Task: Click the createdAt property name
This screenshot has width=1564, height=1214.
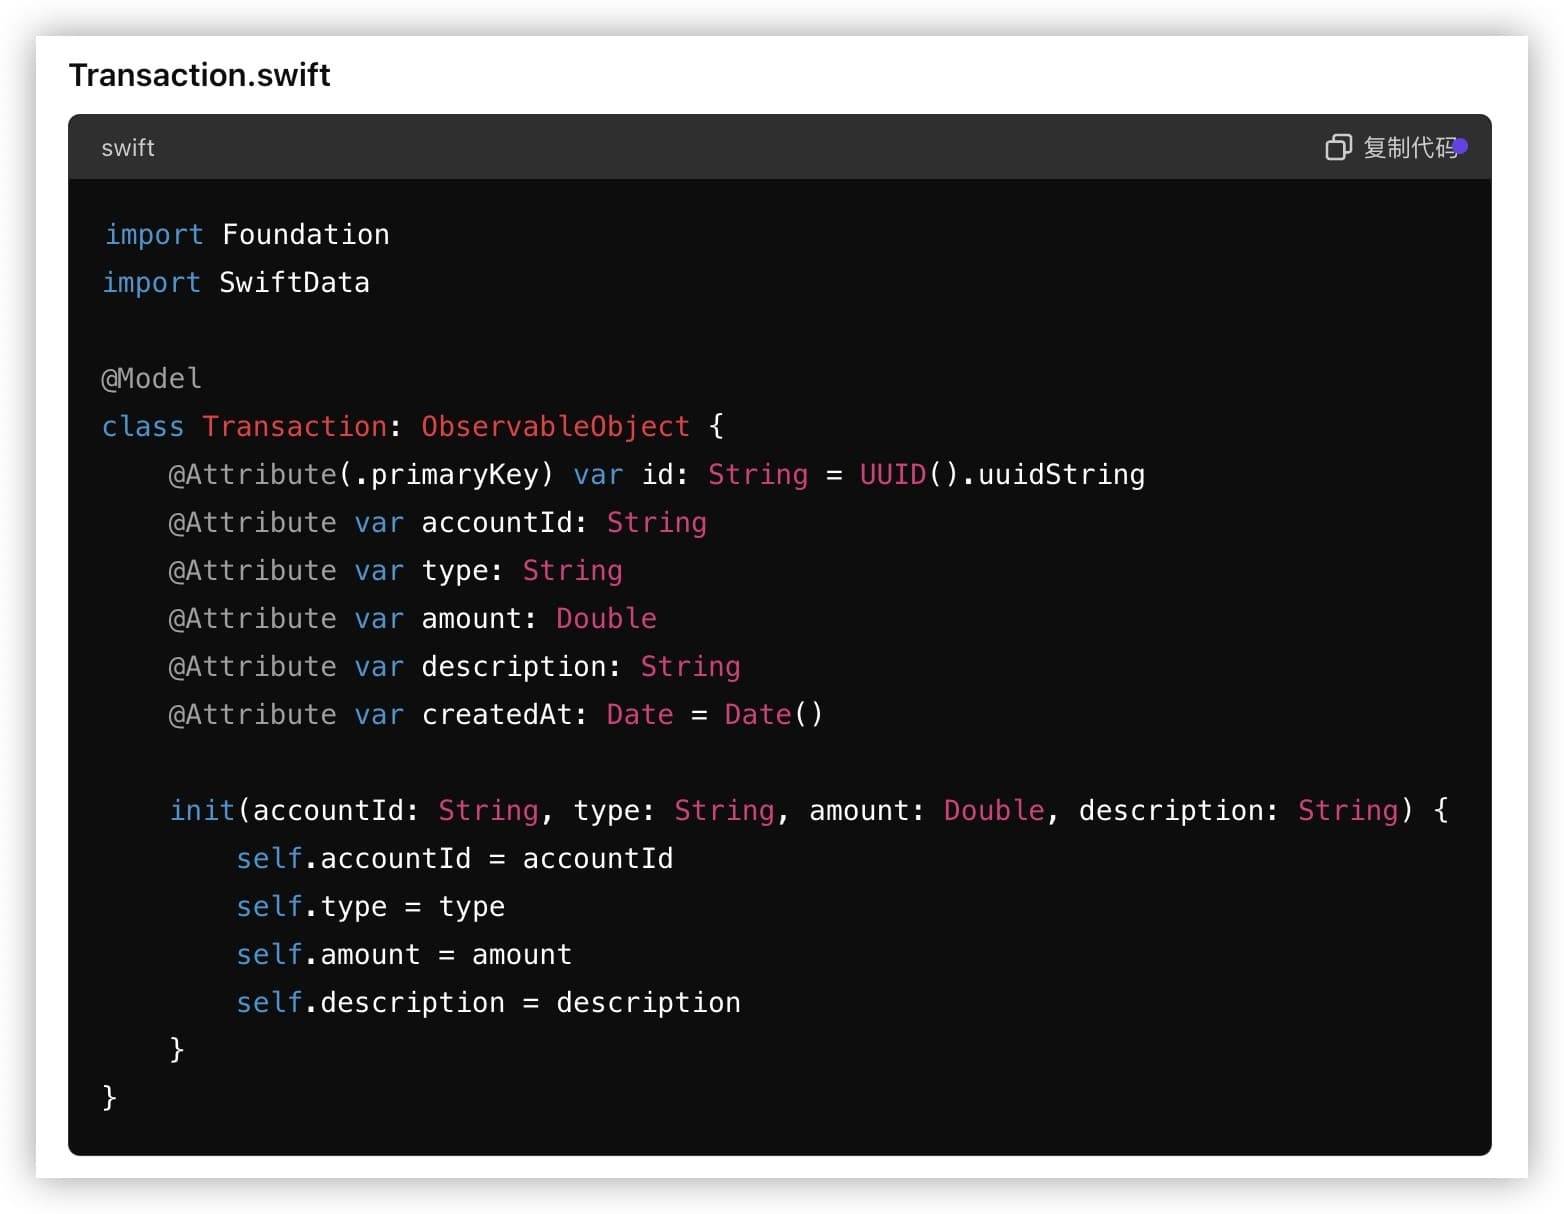Action: tap(496, 714)
